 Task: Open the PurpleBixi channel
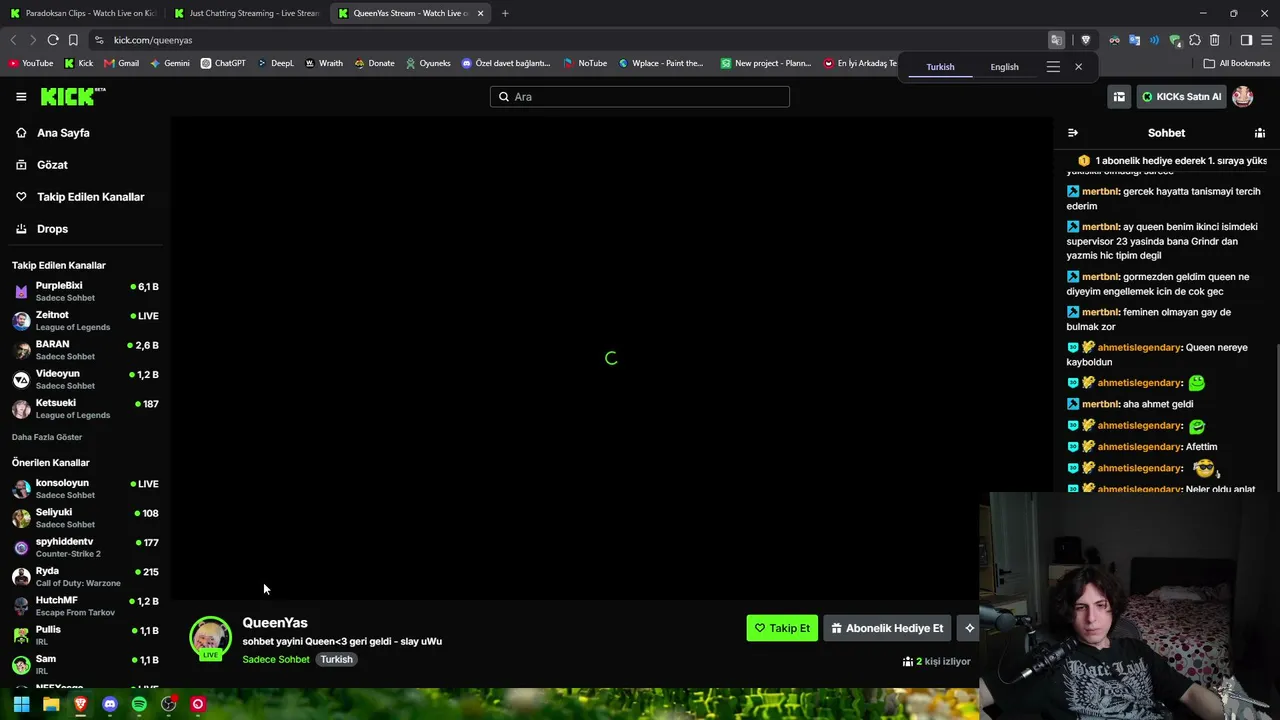click(85, 291)
